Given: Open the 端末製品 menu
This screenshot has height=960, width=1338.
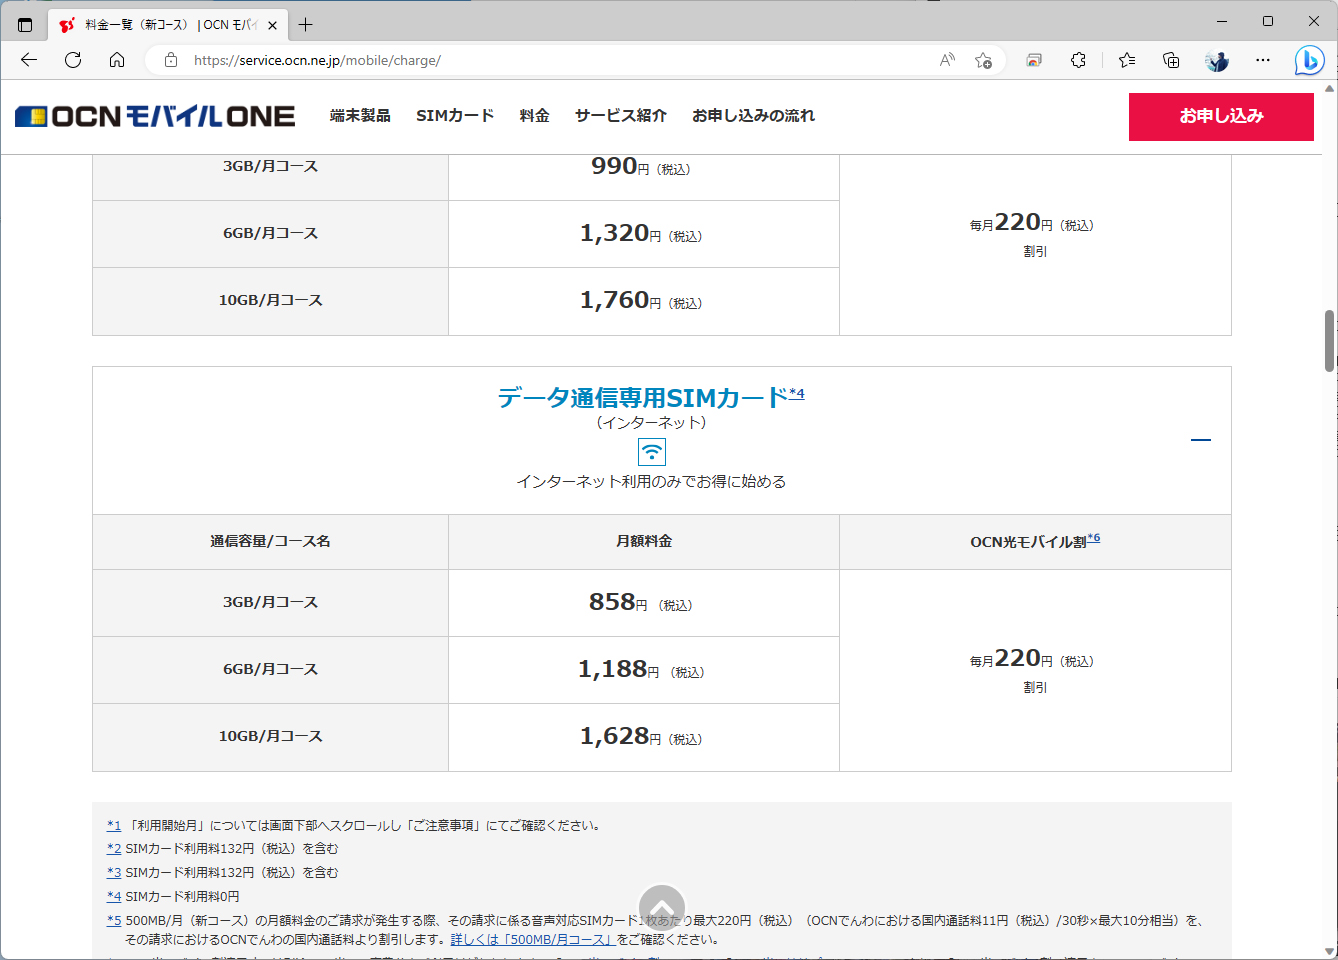Looking at the screenshot, I should (x=360, y=116).
